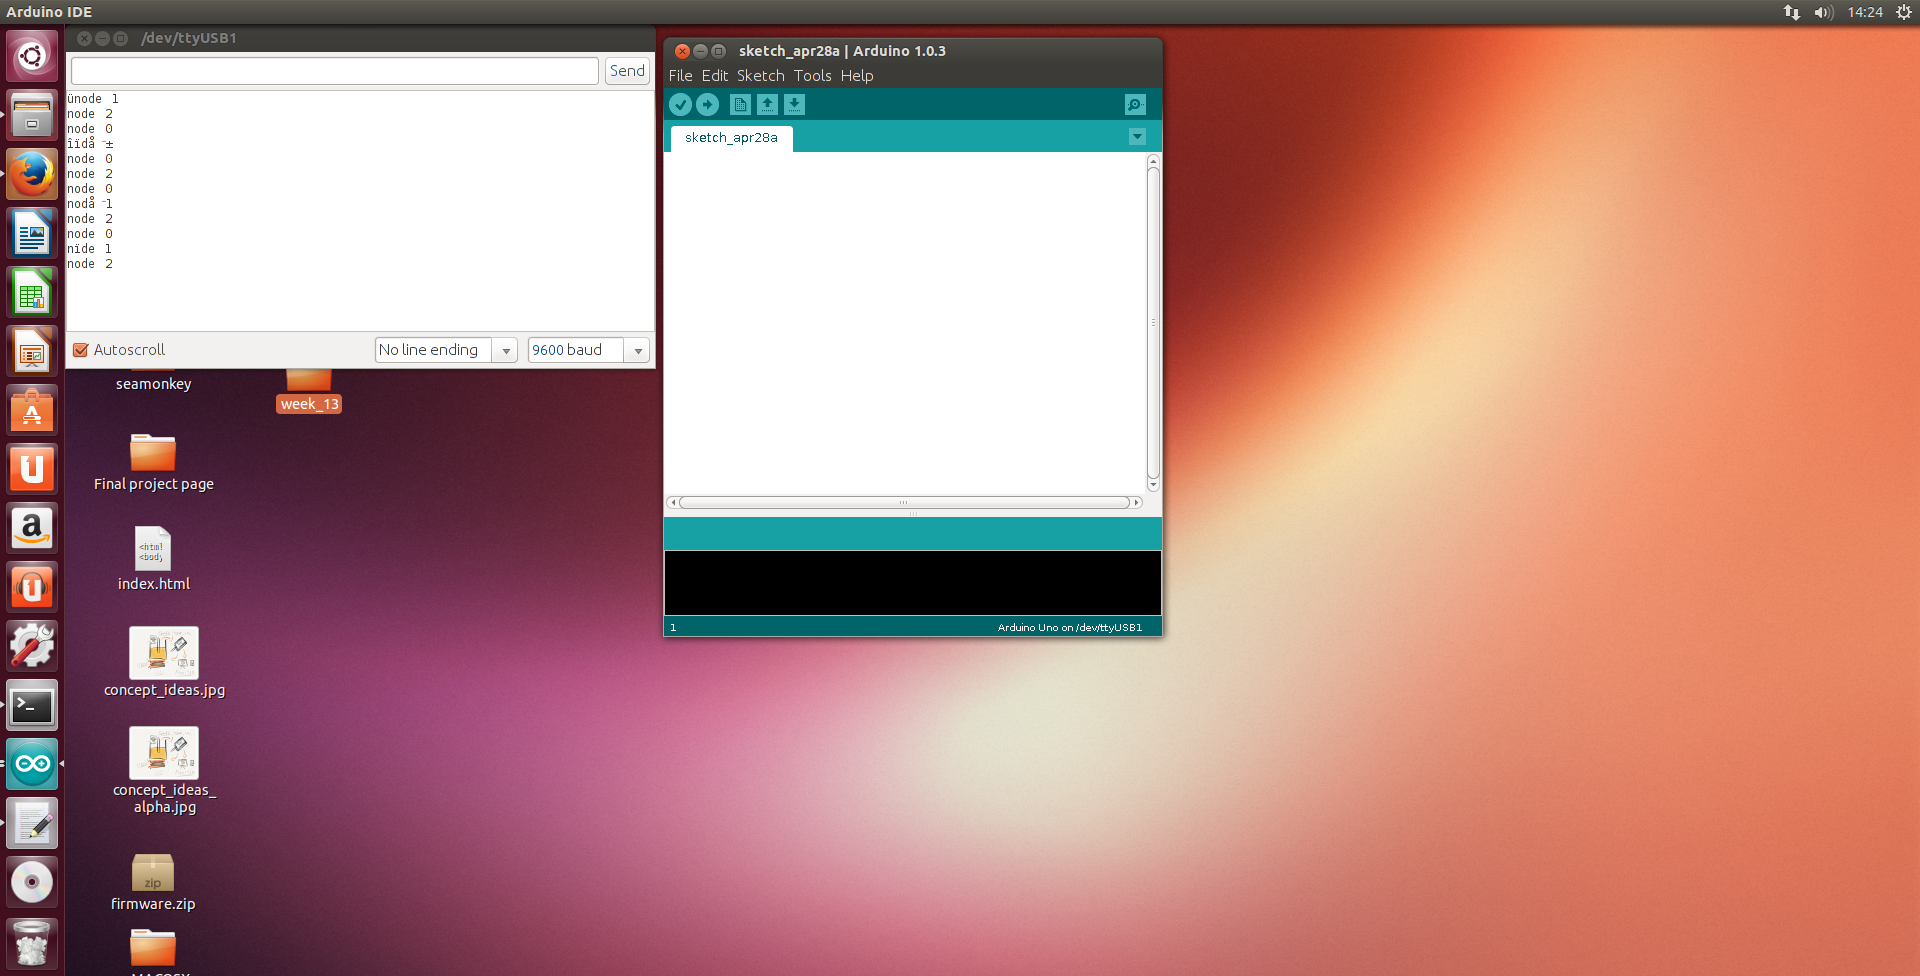Click the clock showing 14:24
The image size is (1920, 976).
coord(1865,12)
